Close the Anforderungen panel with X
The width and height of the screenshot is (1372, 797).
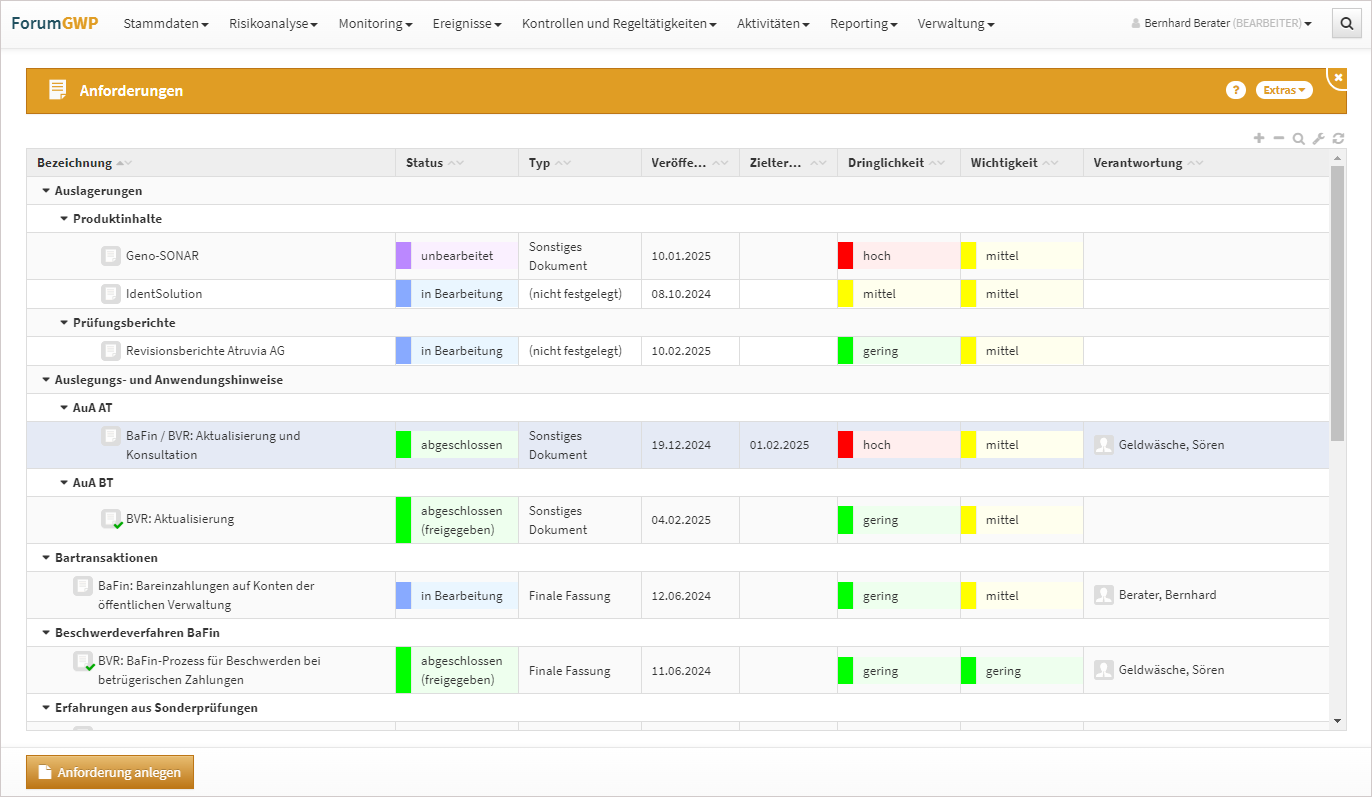click(1338, 78)
